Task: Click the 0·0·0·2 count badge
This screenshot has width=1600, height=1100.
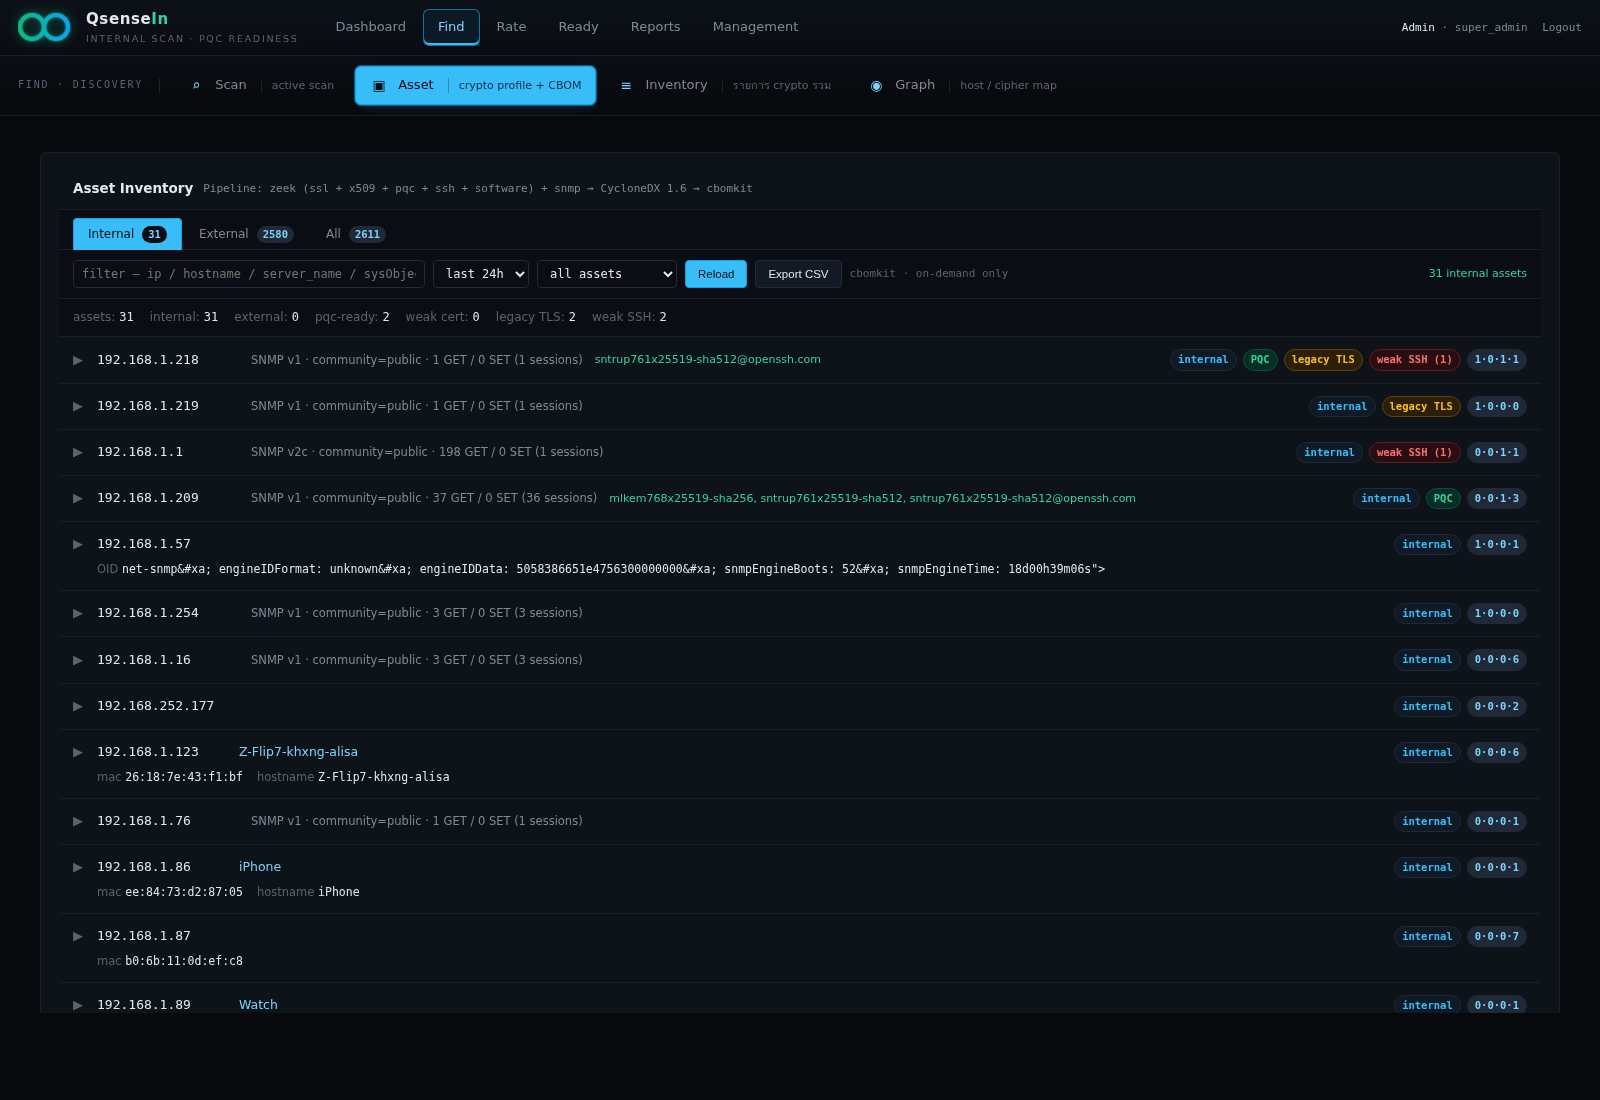Action: click(x=1496, y=706)
